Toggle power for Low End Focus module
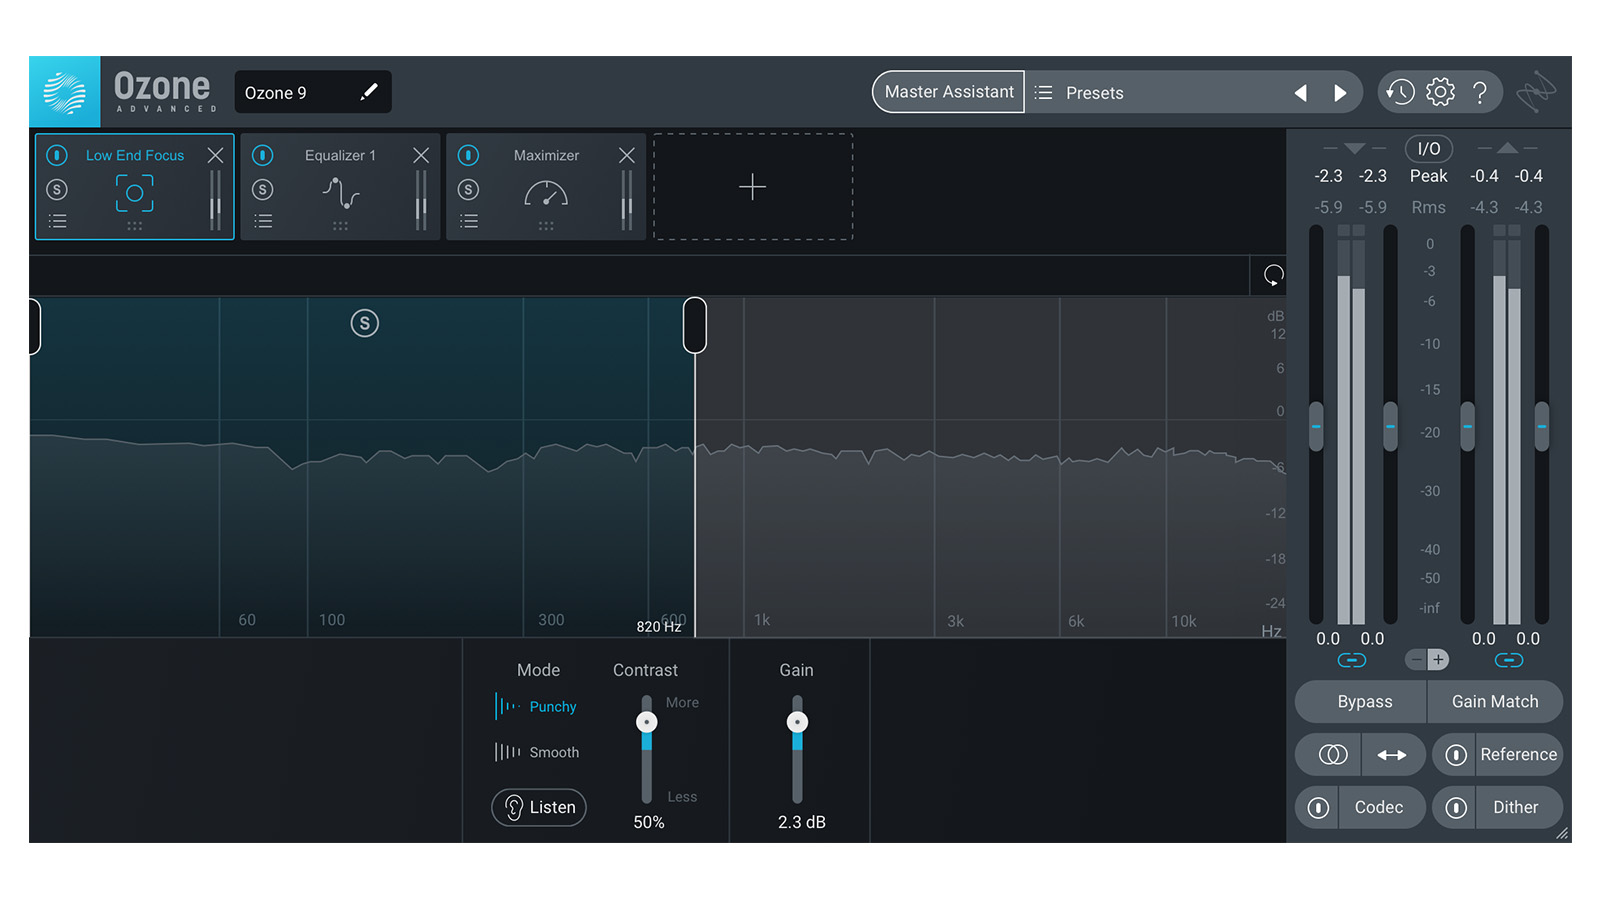 (57, 155)
